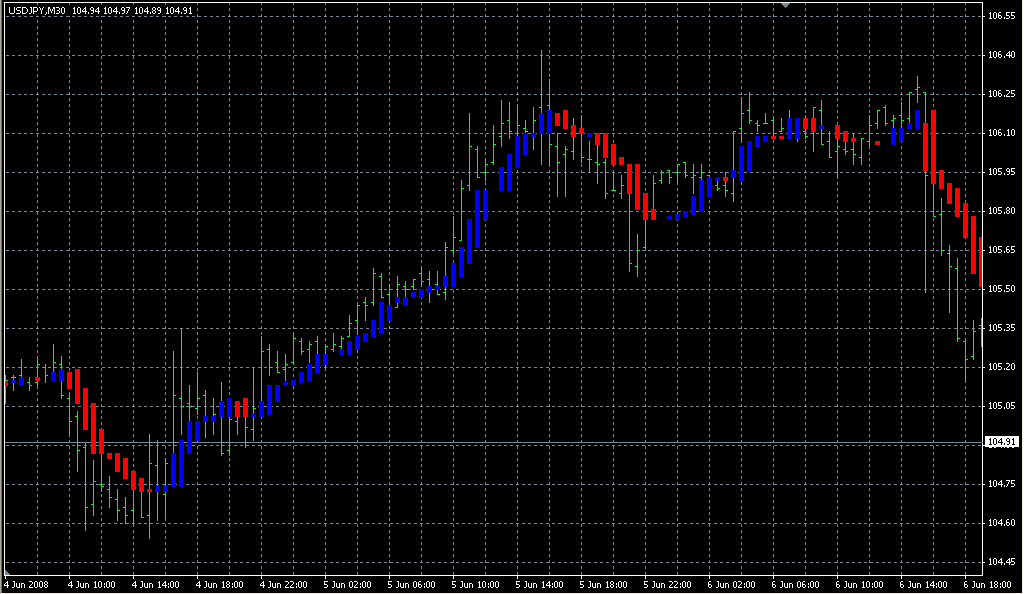Click the USDJPY,M30 chart title label
Viewport: 1024px width, 594px height.
tap(36, 11)
